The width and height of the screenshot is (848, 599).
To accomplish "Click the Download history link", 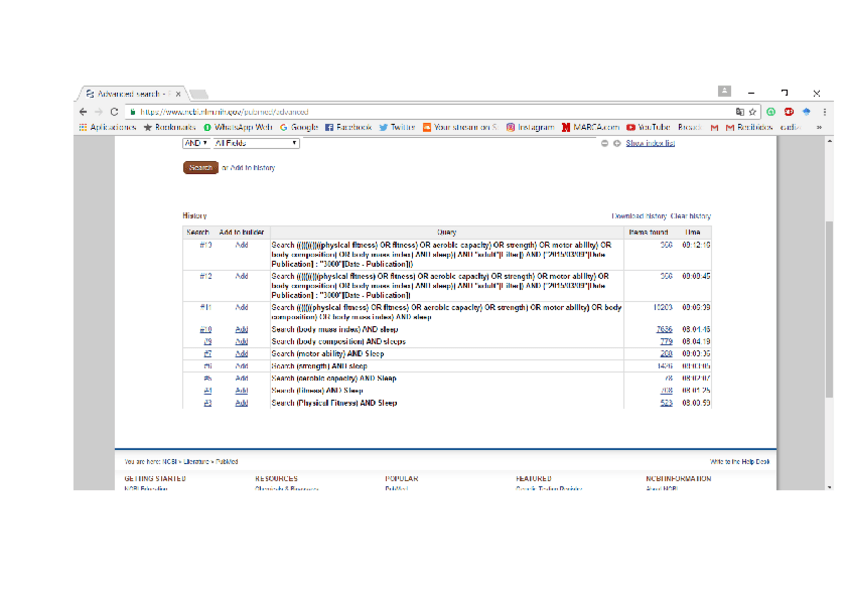I will click(639, 216).
